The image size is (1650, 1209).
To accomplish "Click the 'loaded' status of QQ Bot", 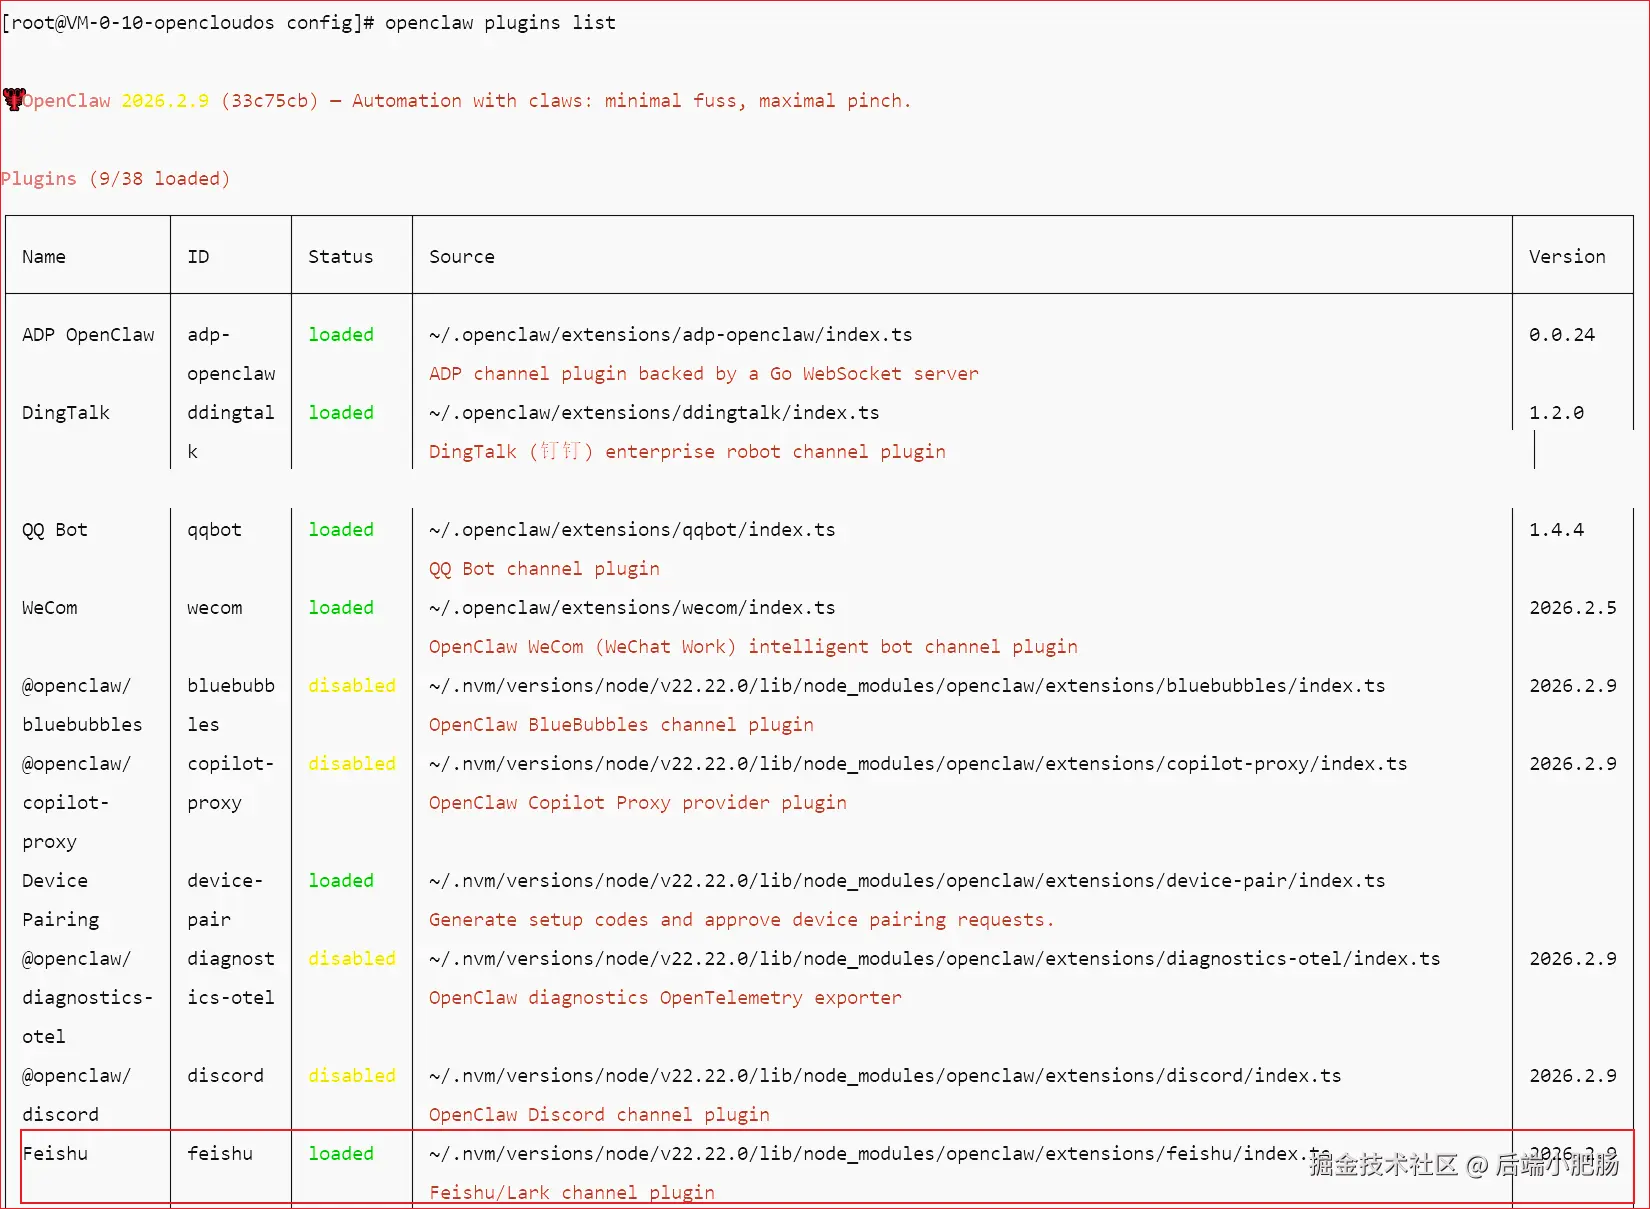I will (x=341, y=530).
